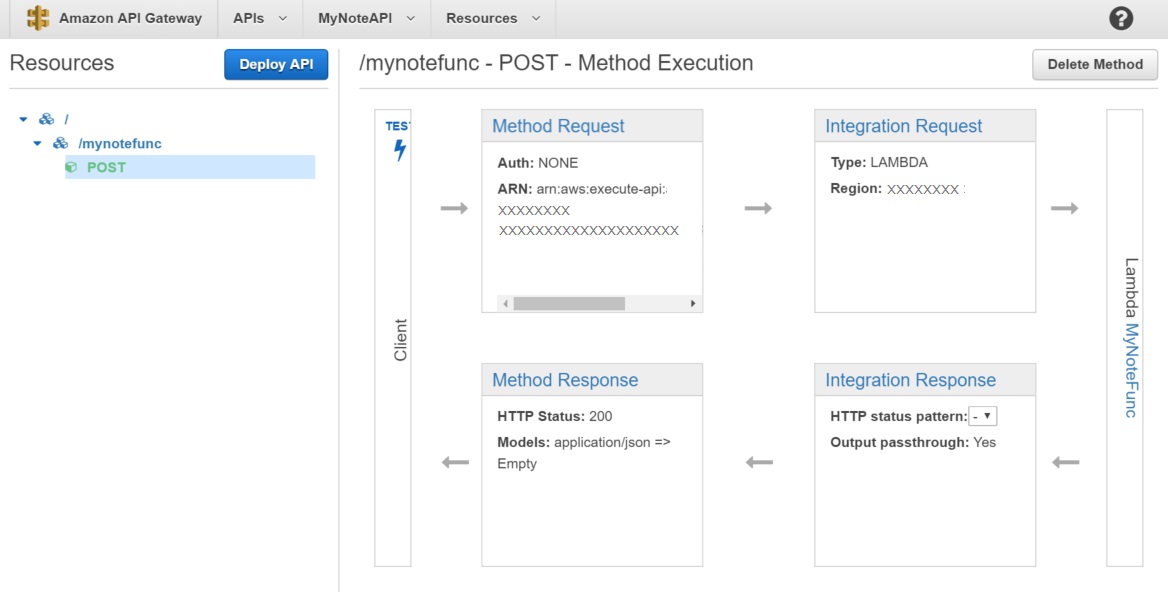
Task: Open the Method Request settings link
Action: [559, 126]
